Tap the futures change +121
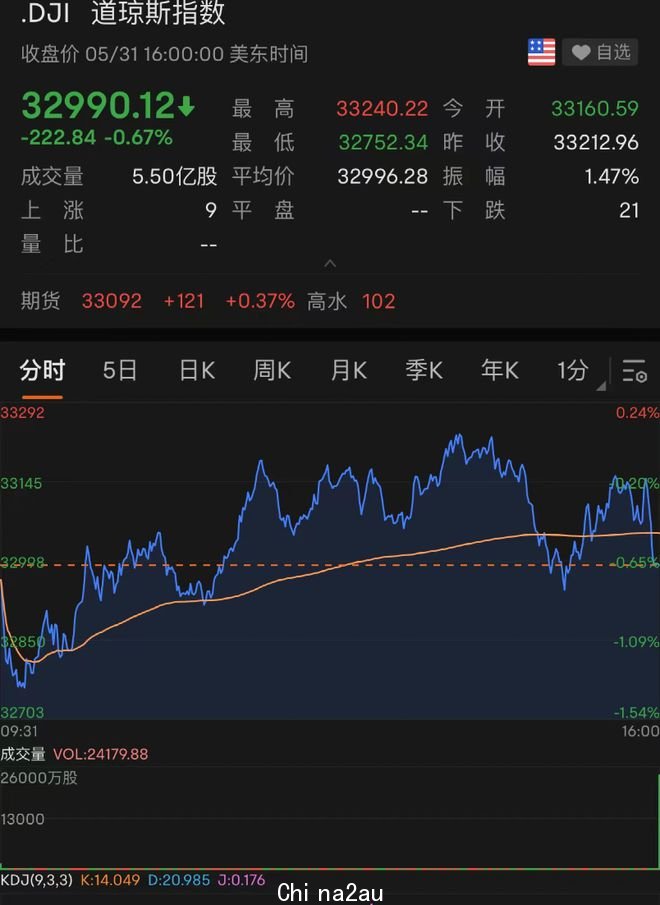The height and width of the screenshot is (905, 660). [x=183, y=301]
